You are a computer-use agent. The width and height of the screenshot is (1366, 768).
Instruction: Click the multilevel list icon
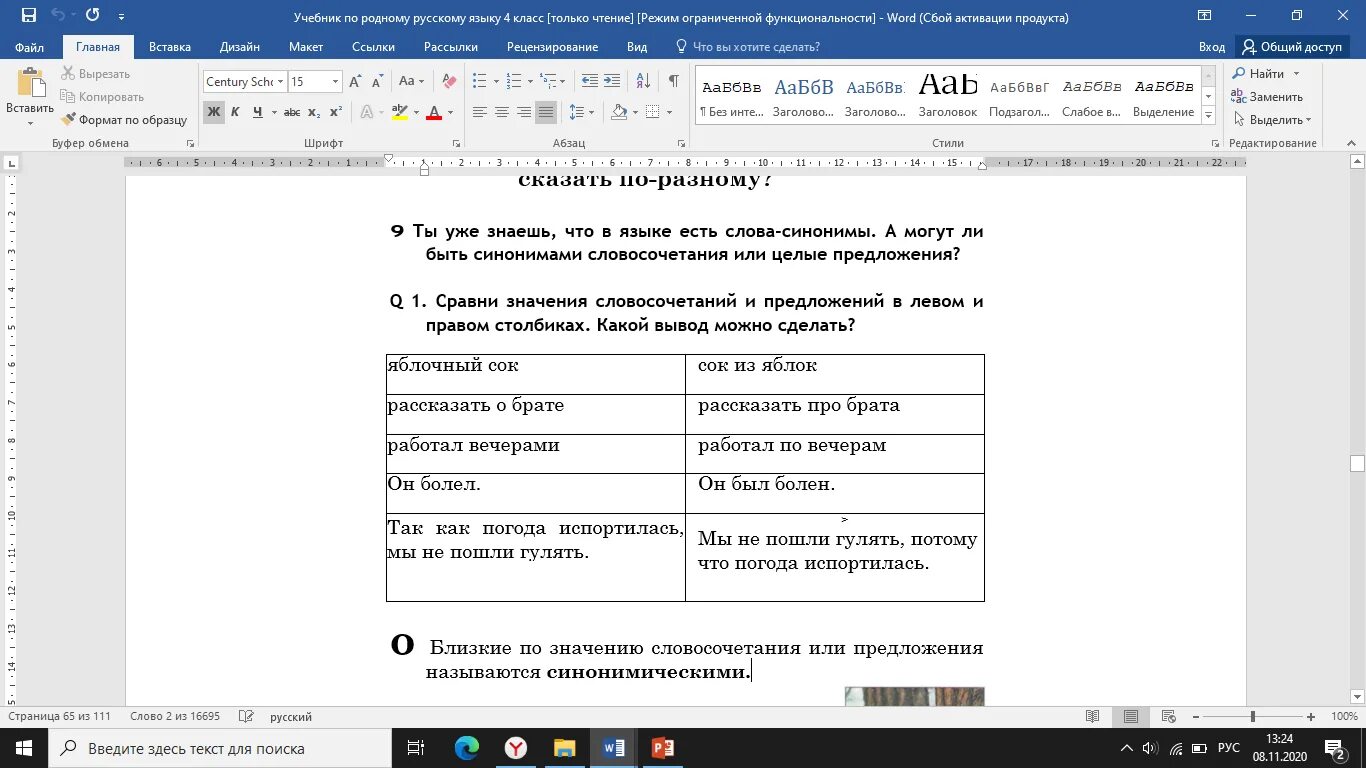point(548,82)
